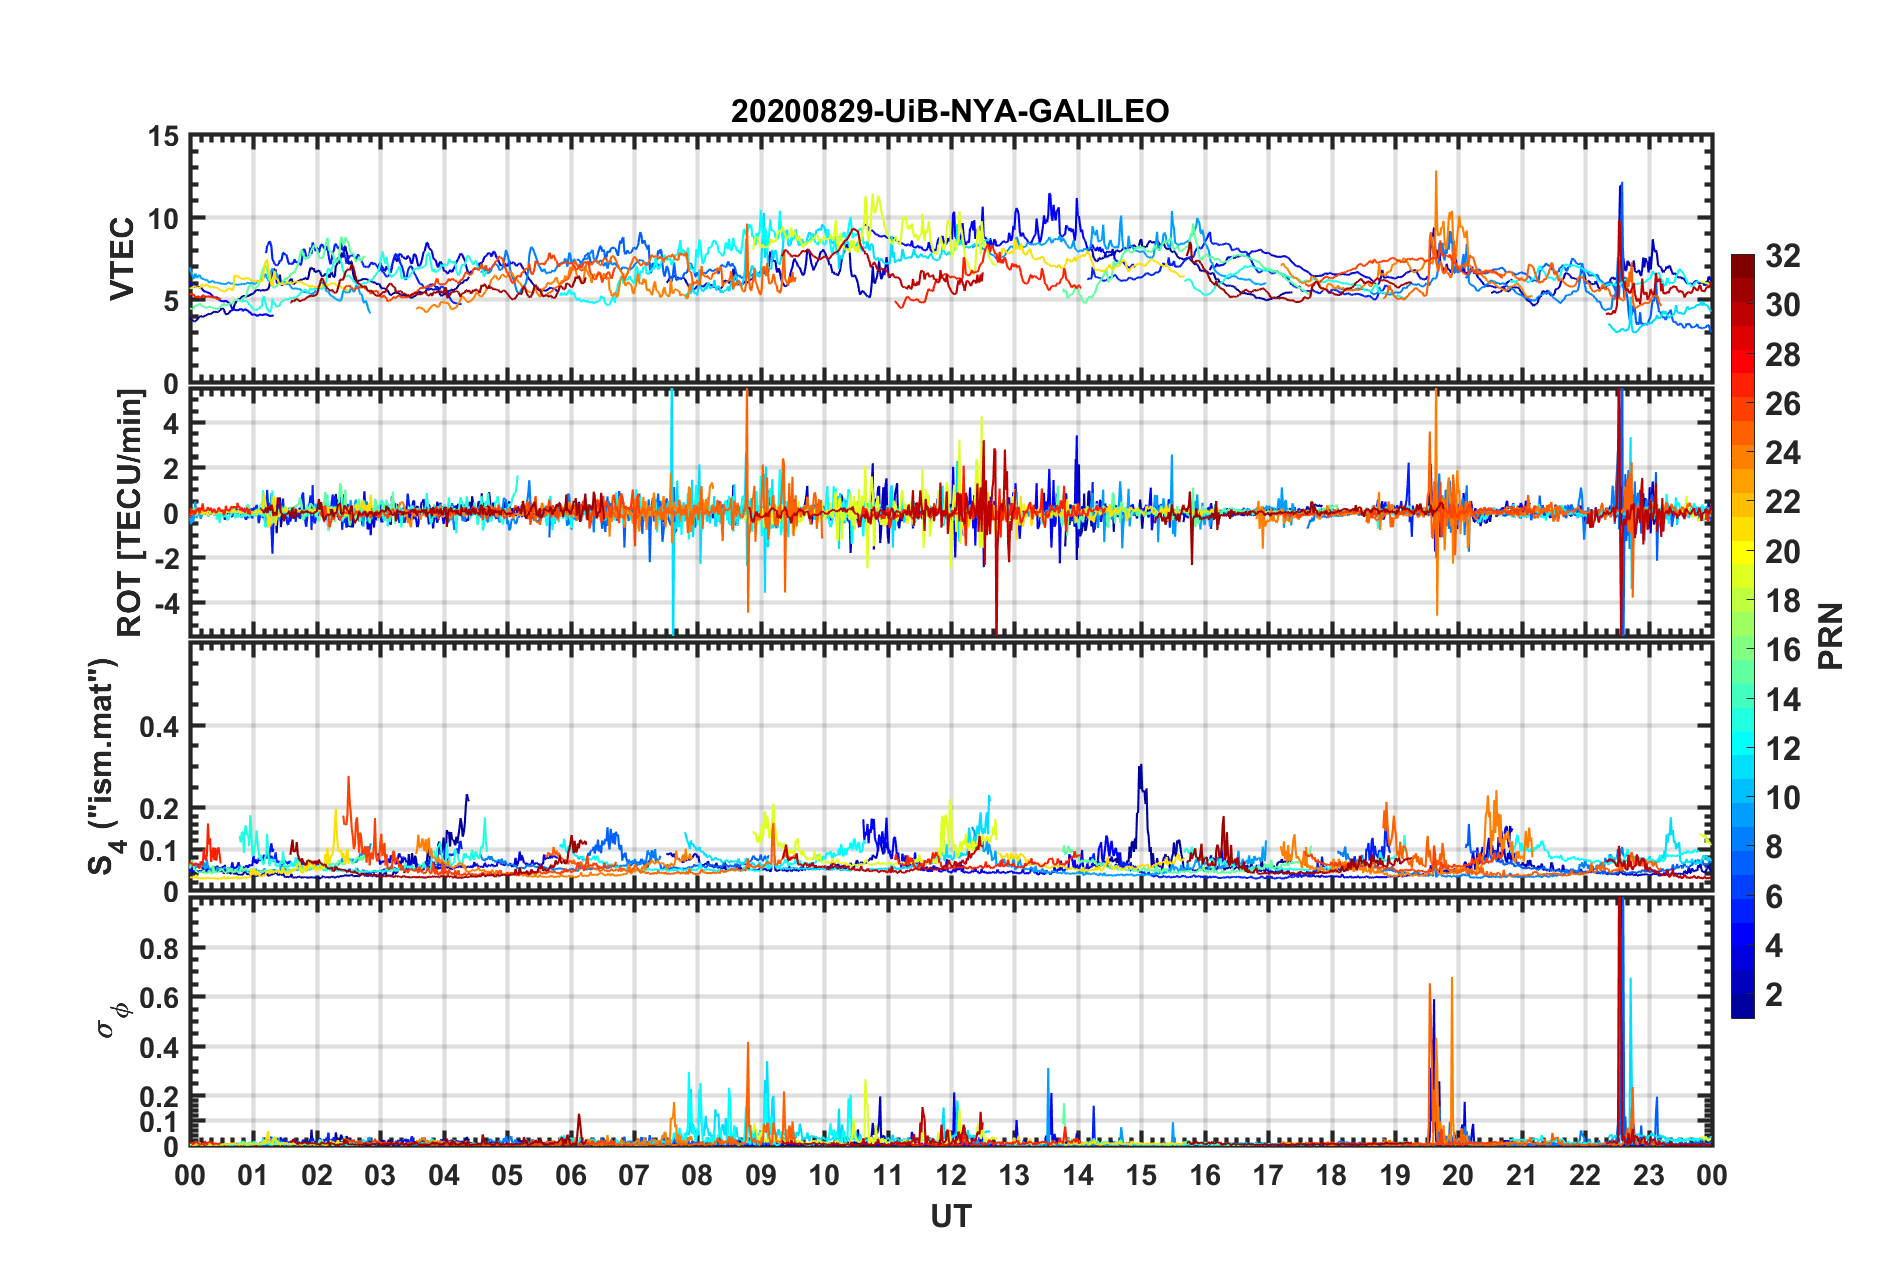The height and width of the screenshot is (1272, 1902).
Task: Click the x-axis tick label 18
Action: coord(1331,1175)
